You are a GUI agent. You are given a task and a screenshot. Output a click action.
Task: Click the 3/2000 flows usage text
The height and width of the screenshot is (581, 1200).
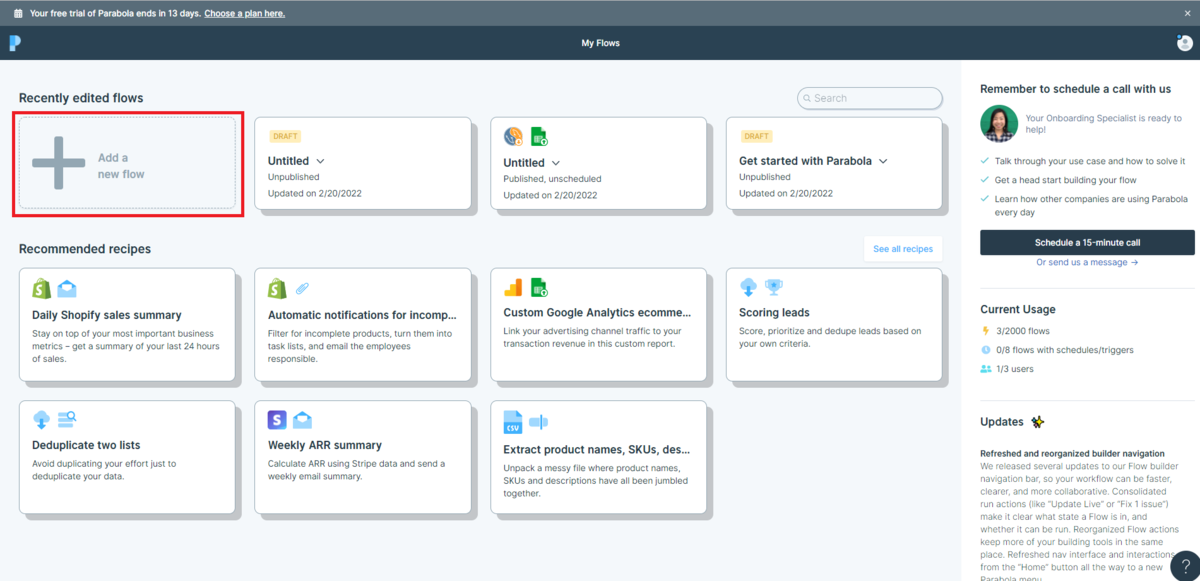coord(1023,331)
